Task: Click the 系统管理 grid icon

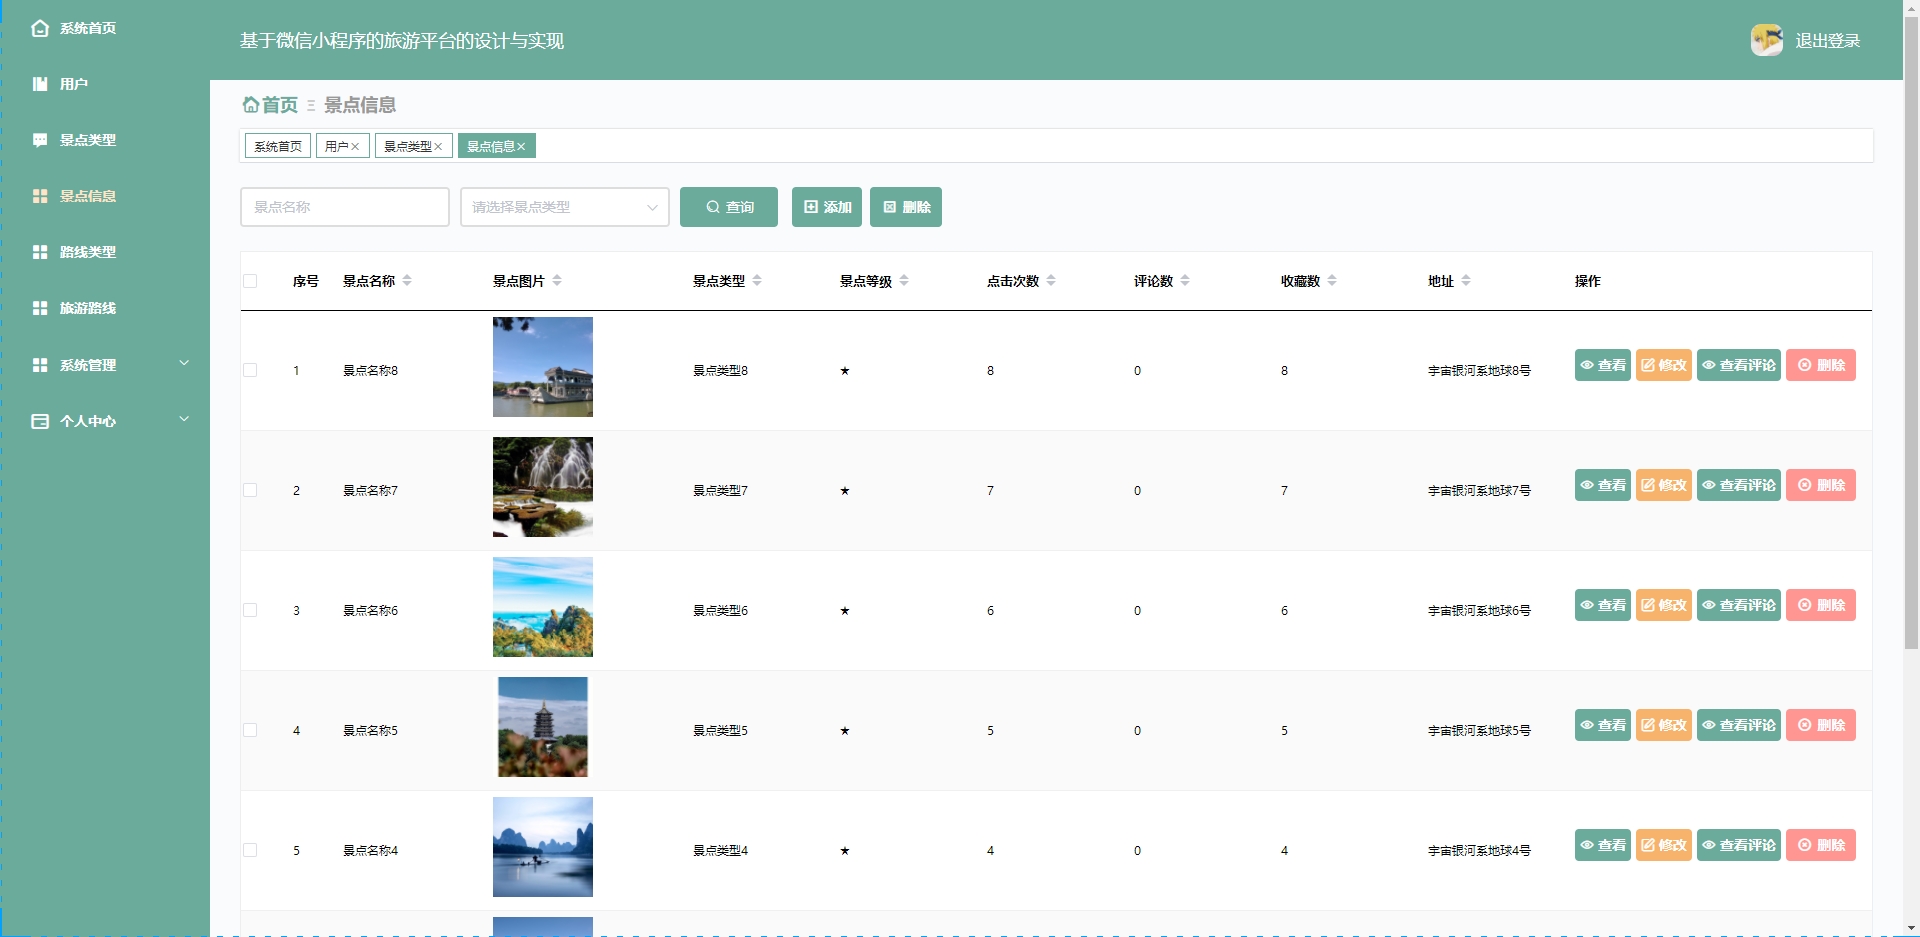Action: coord(40,365)
